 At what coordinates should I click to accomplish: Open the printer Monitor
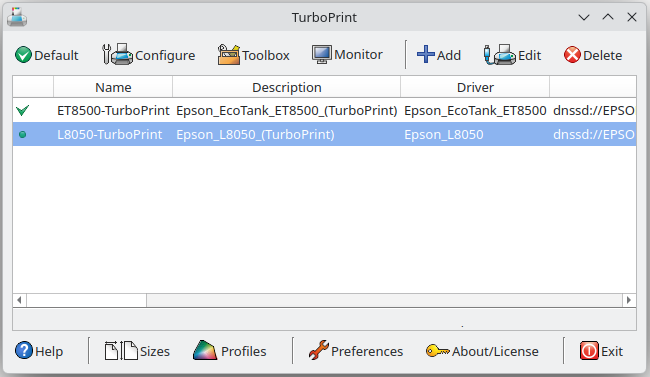[347, 54]
